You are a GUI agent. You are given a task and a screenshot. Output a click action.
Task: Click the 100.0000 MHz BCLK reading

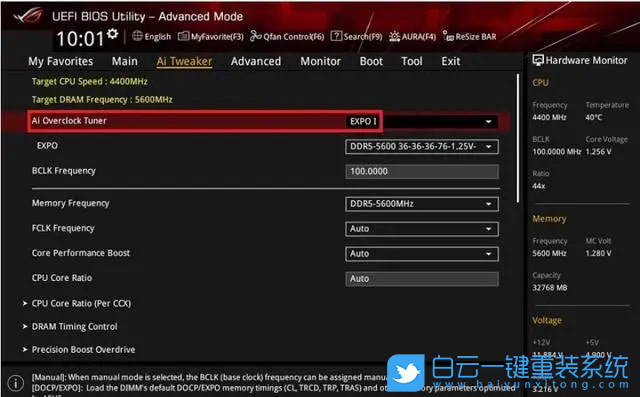point(557,152)
